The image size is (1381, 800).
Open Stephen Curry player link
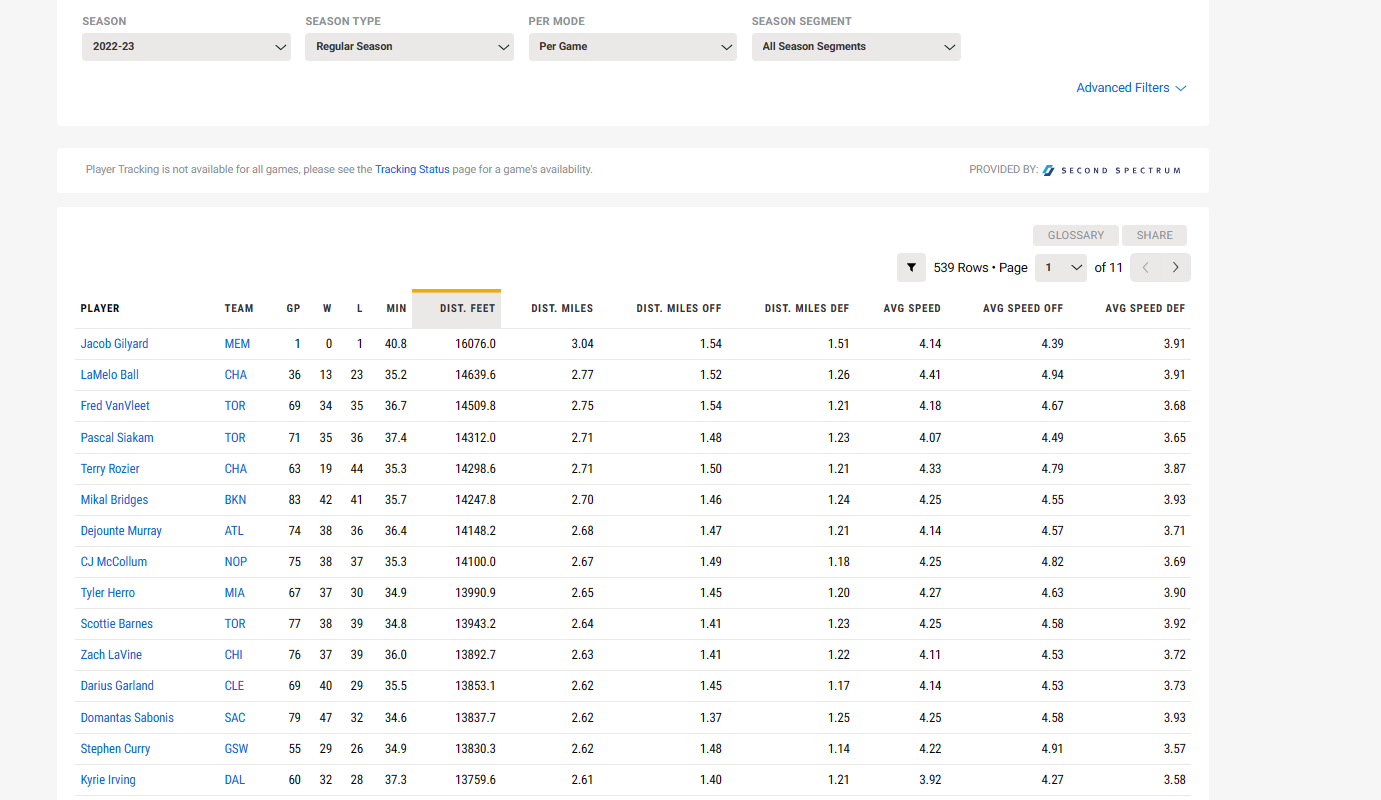tap(115, 749)
